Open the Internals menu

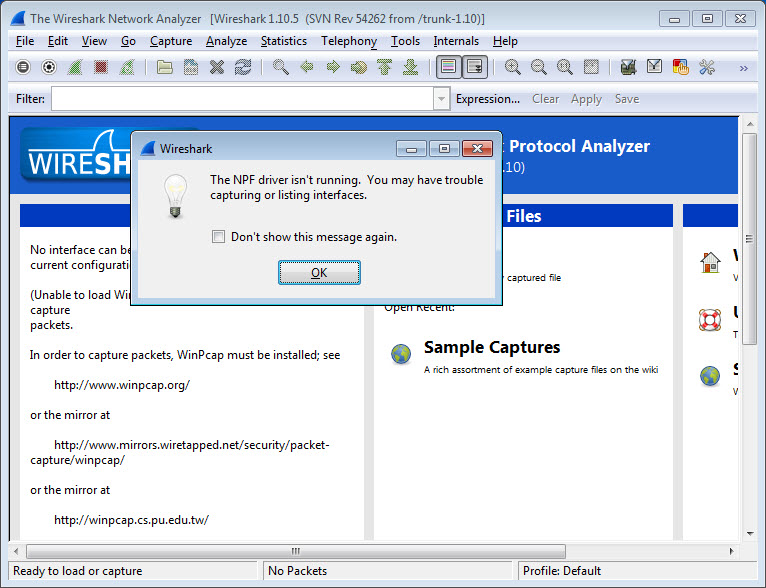pyautogui.click(x=456, y=41)
